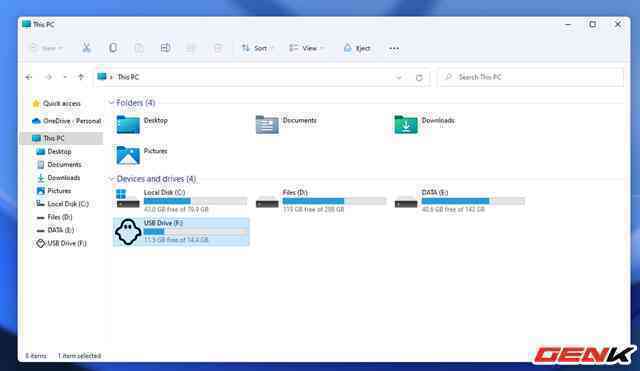Click the Cut scissors icon in toolbar
The width and height of the screenshot is (640, 371).
[x=86, y=48]
